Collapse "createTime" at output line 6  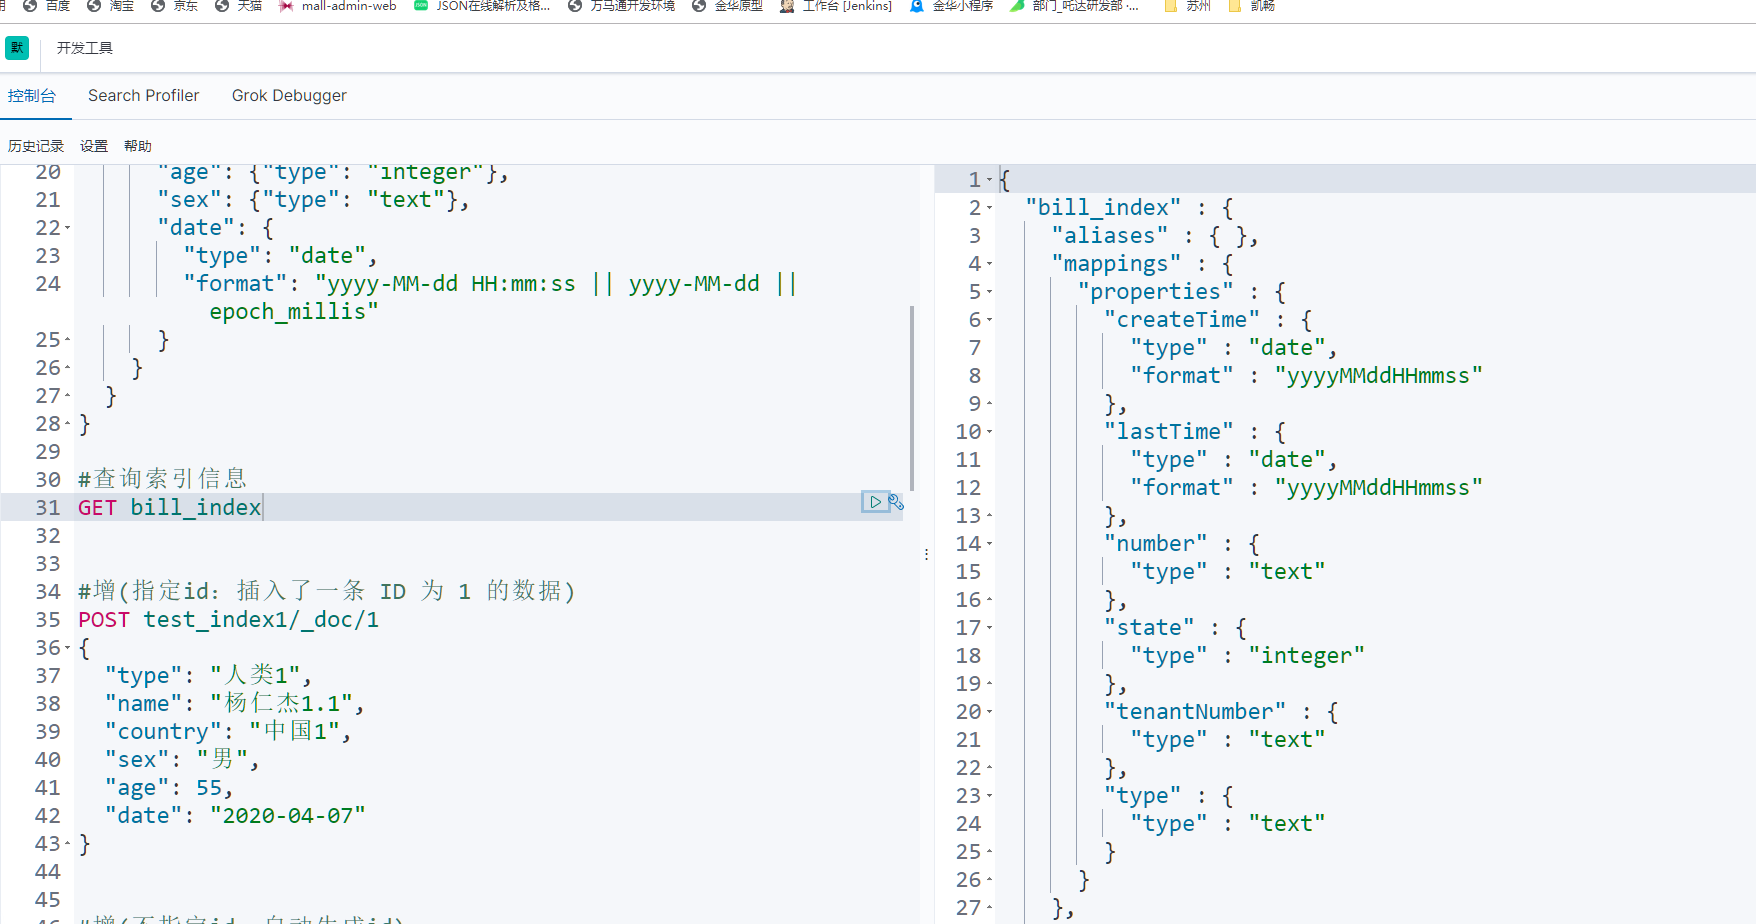point(989,320)
